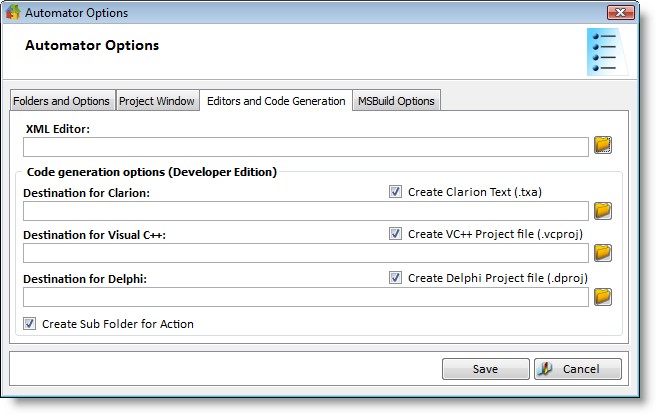Browse folder for Clarion destination
The width and height of the screenshot is (656, 414).
tap(603, 211)
